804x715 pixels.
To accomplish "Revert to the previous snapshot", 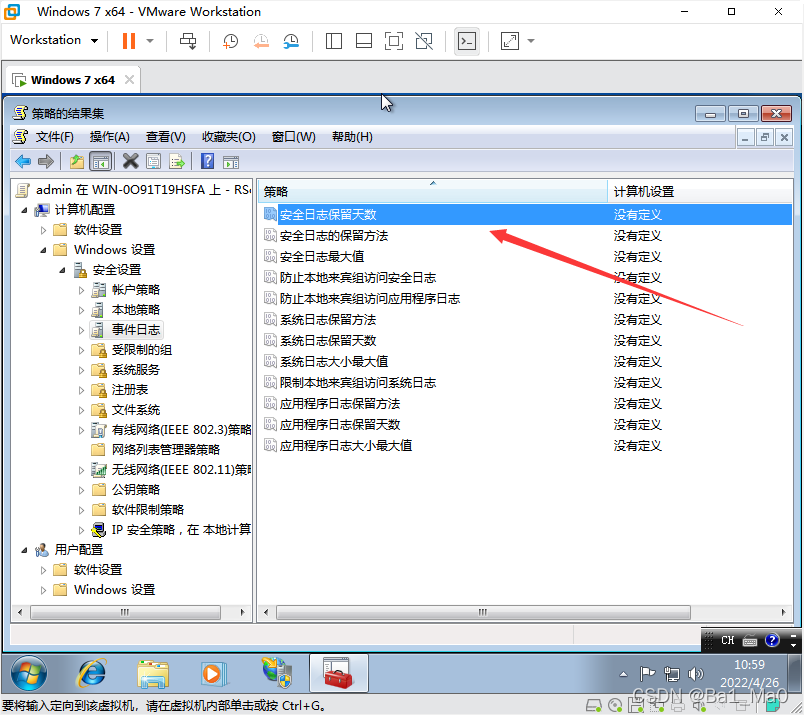I will pos(261,41).
